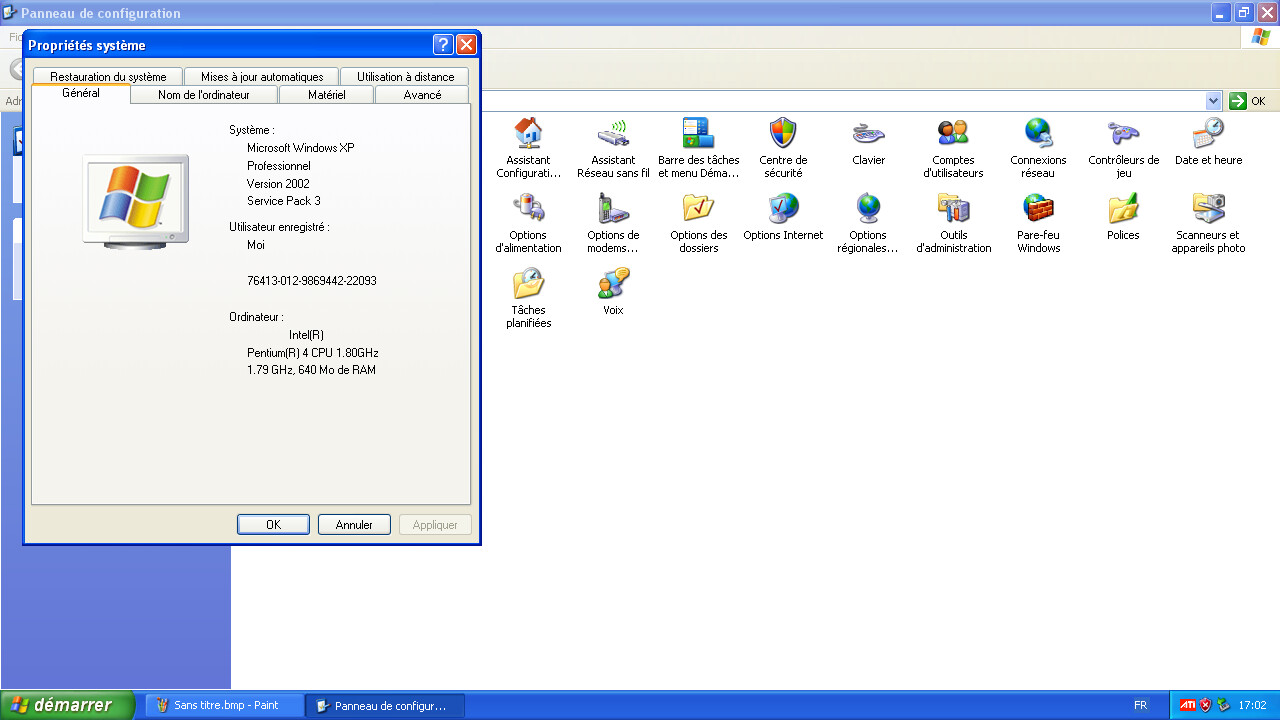Click the Windows XP logo monitor image
The height and width of the screenshot is (720, 1280).
click(x=135, y=201)
